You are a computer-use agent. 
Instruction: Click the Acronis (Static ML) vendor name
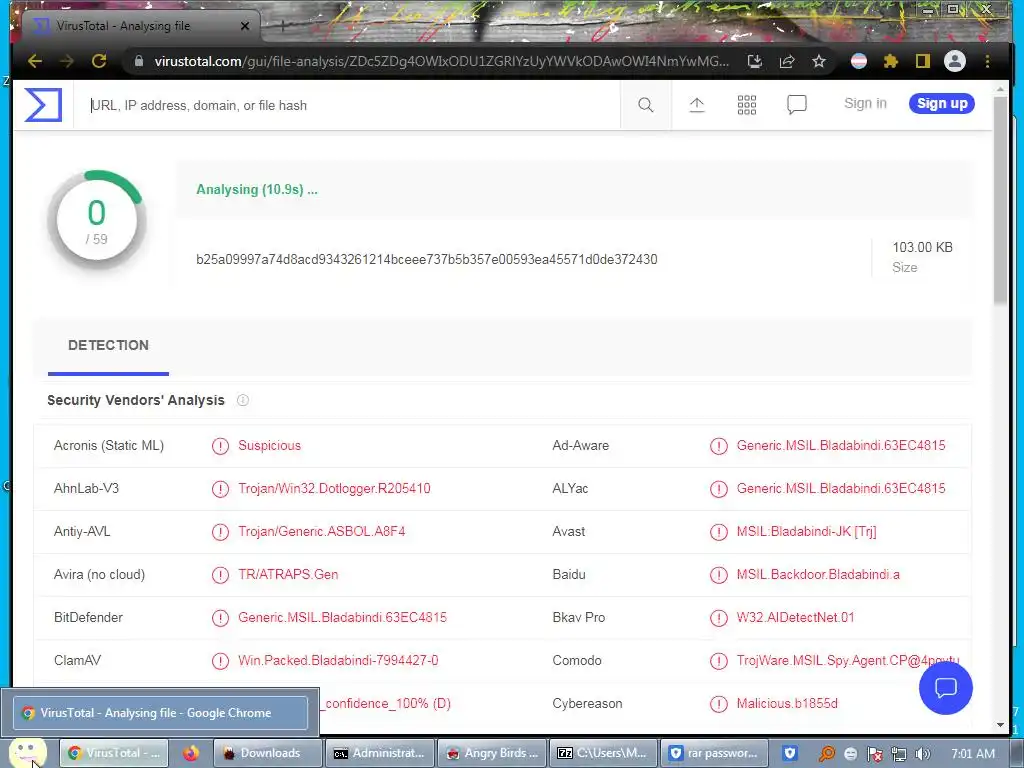[x=108, y=445]
